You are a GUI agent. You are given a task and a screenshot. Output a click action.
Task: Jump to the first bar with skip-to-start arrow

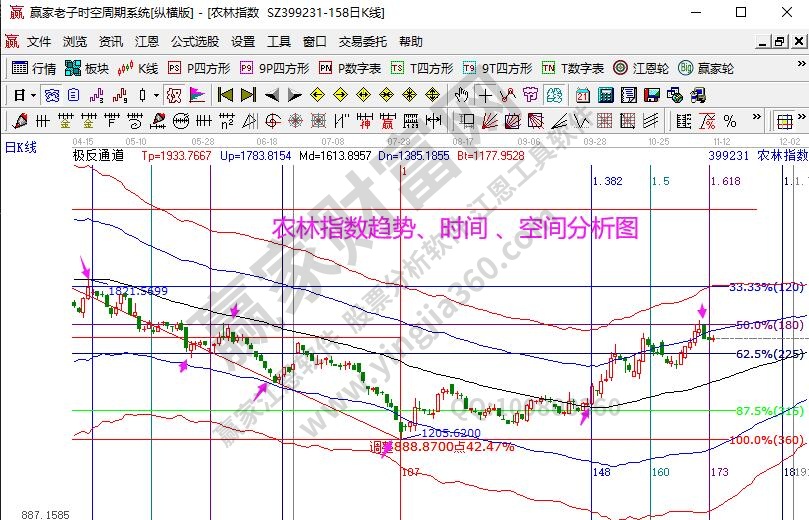pyautogui.click(x=224, y=95)
